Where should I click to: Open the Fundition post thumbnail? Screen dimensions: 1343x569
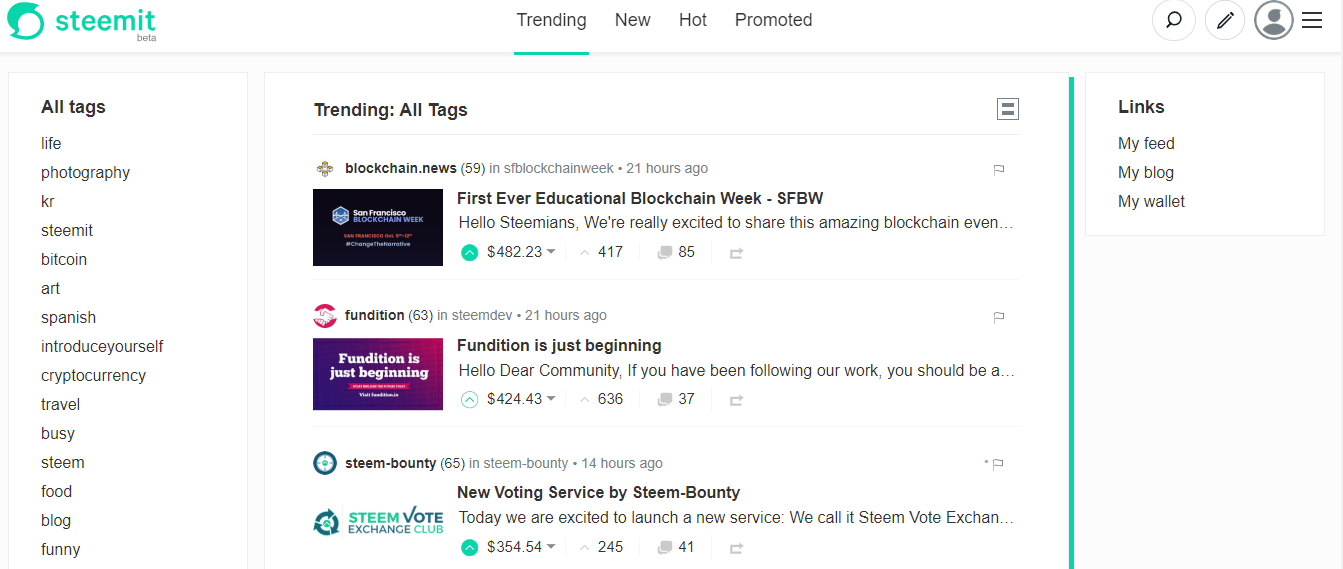[x=378, y=374]
